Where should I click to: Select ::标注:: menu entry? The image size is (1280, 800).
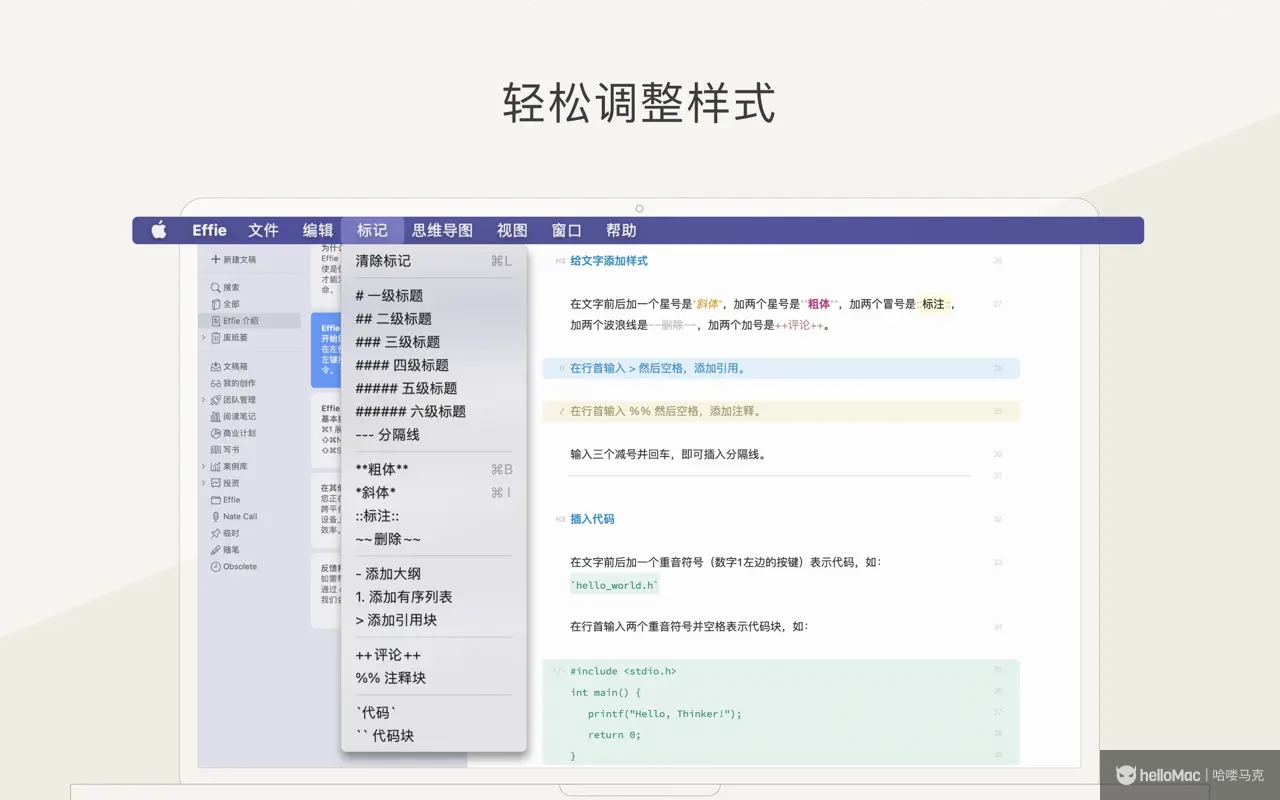coord(434,516)
